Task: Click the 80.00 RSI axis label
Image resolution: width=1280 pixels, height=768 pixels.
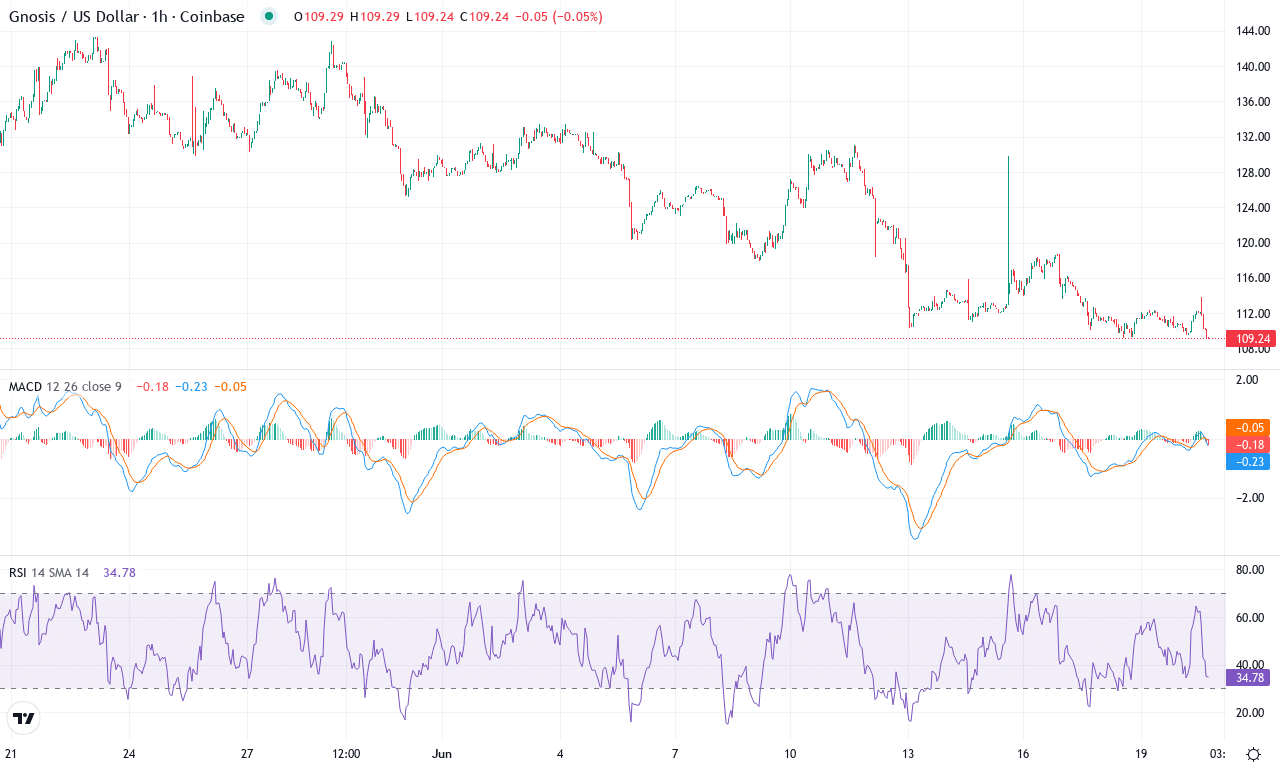Action: (x=1252, y=570)
